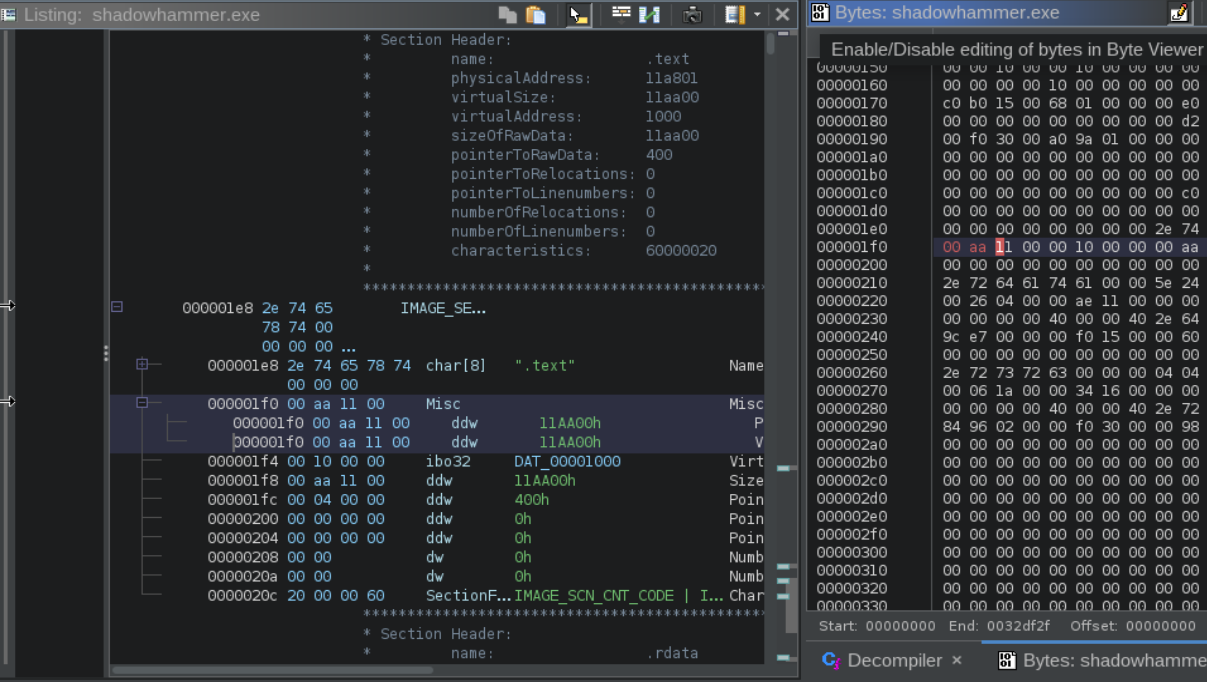
Task: Click the ibo32 data type mnemonic
Action: click(x=447, y=461)
